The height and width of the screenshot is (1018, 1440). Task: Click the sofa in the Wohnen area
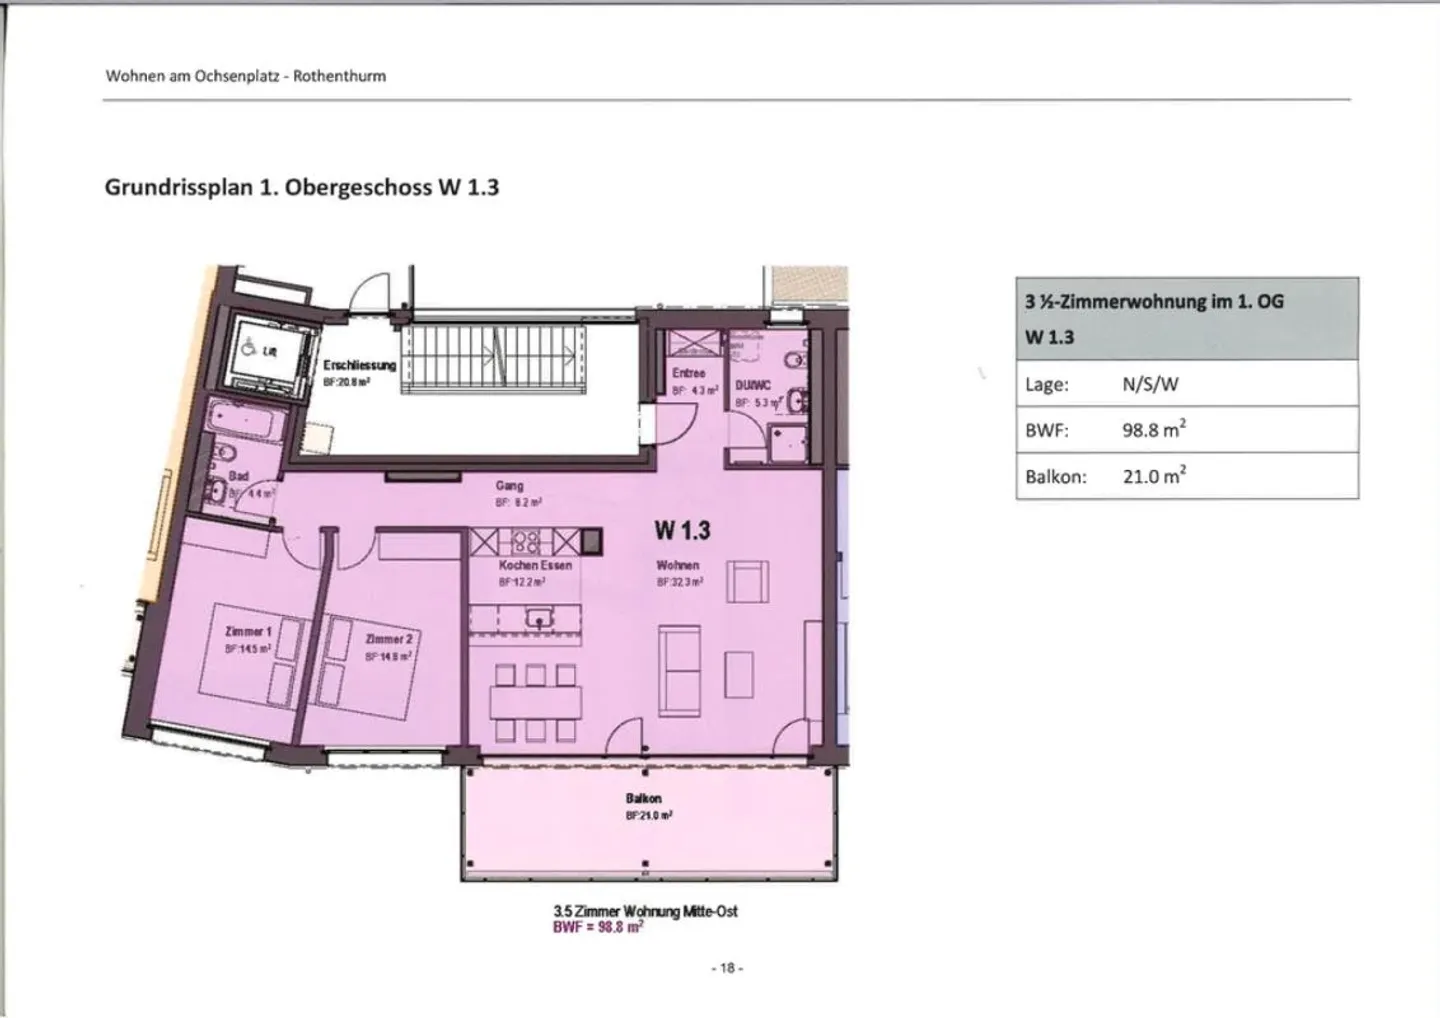coord(680,670)
